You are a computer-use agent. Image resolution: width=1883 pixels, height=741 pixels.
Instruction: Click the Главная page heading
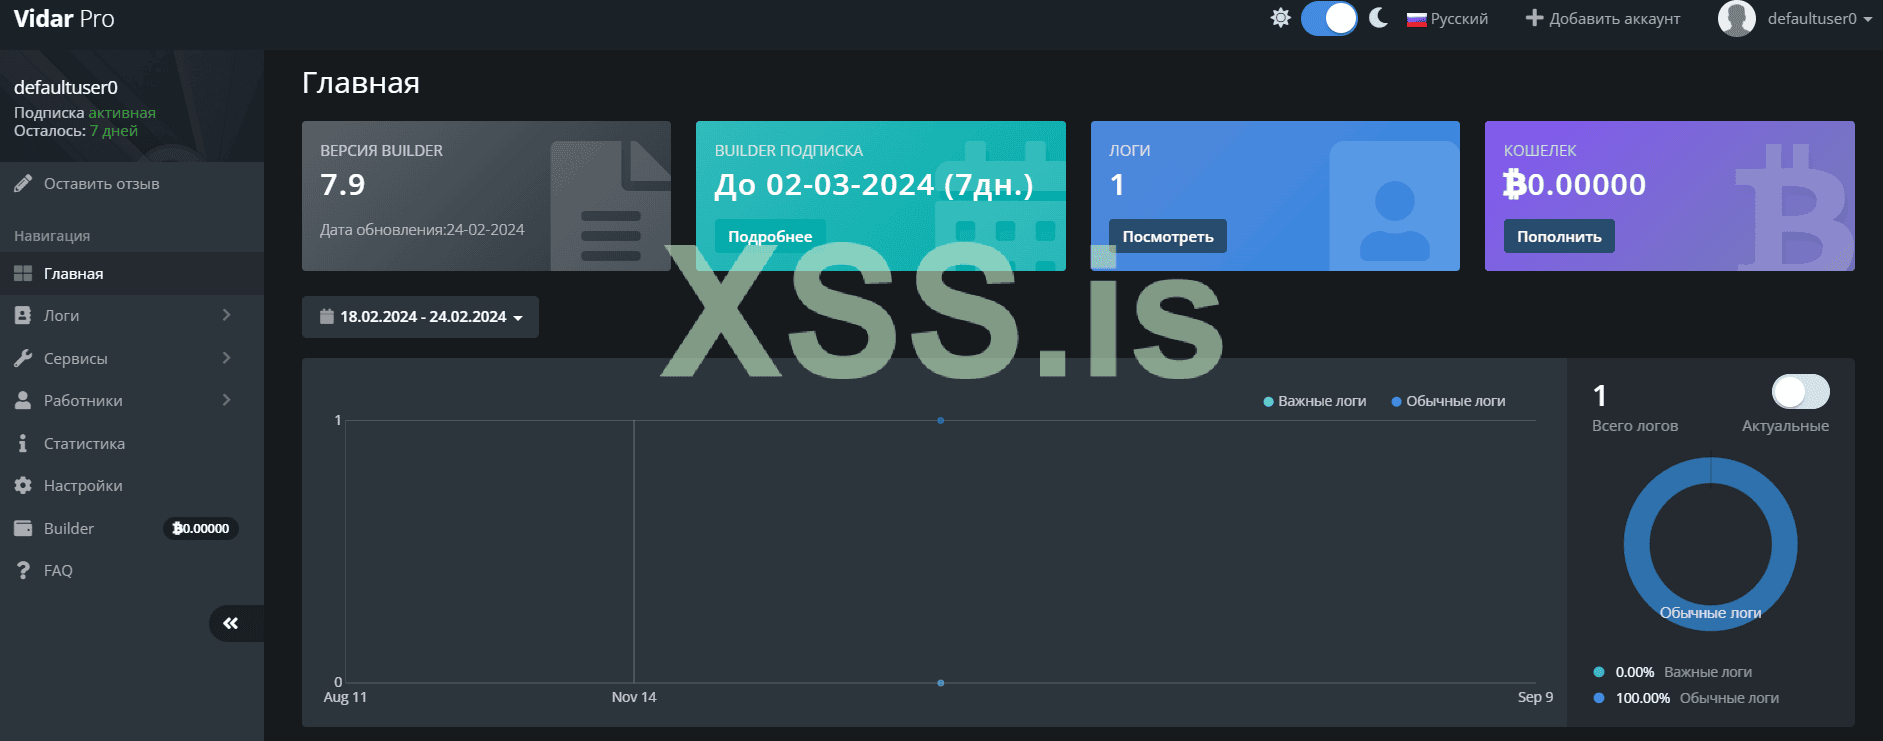click(361, 83)
